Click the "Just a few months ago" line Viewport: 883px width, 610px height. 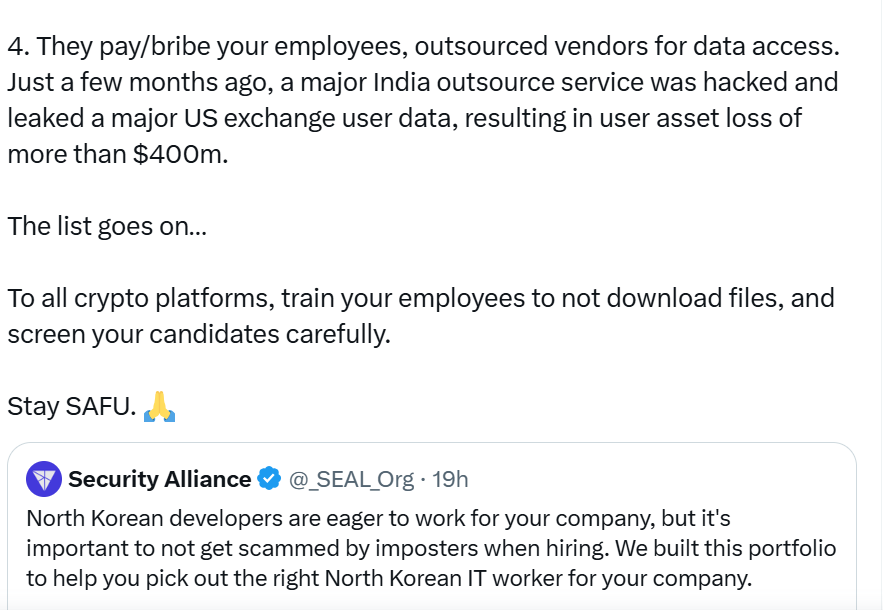click(422, 82)
